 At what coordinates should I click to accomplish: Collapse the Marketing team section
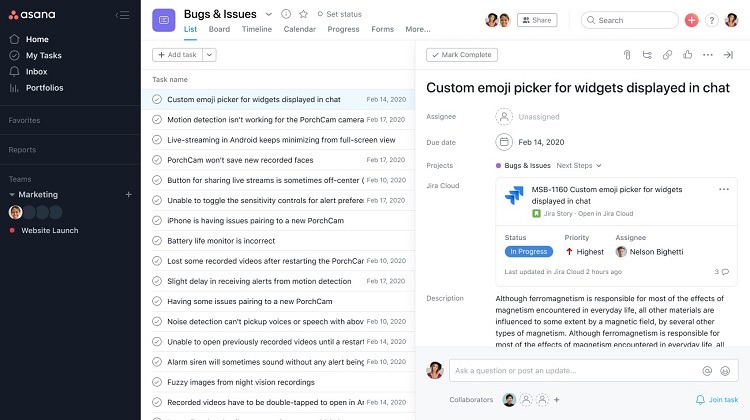[12, 195]
